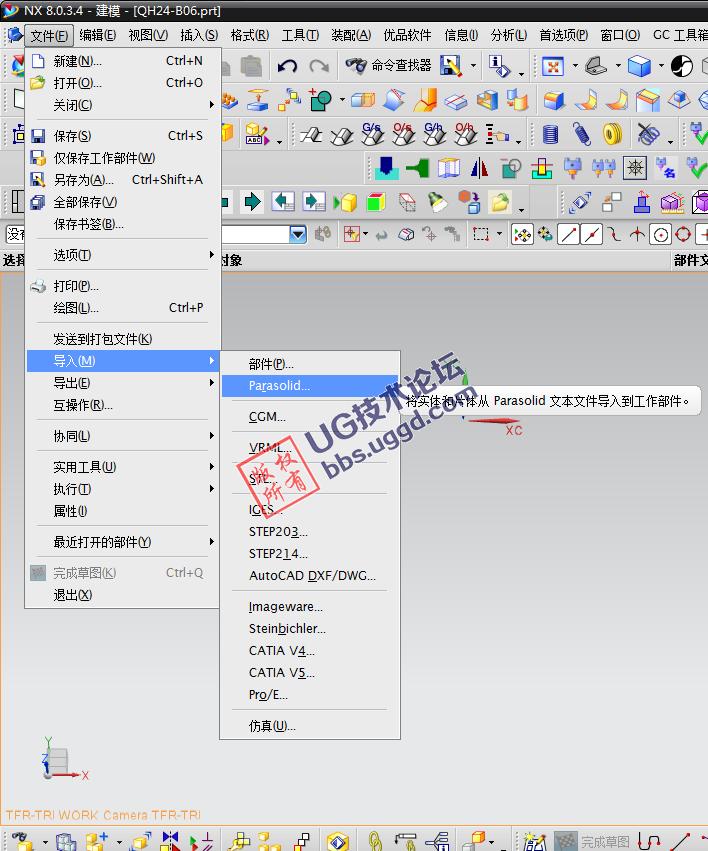Click the O/h gear icon

click(465, 134)
